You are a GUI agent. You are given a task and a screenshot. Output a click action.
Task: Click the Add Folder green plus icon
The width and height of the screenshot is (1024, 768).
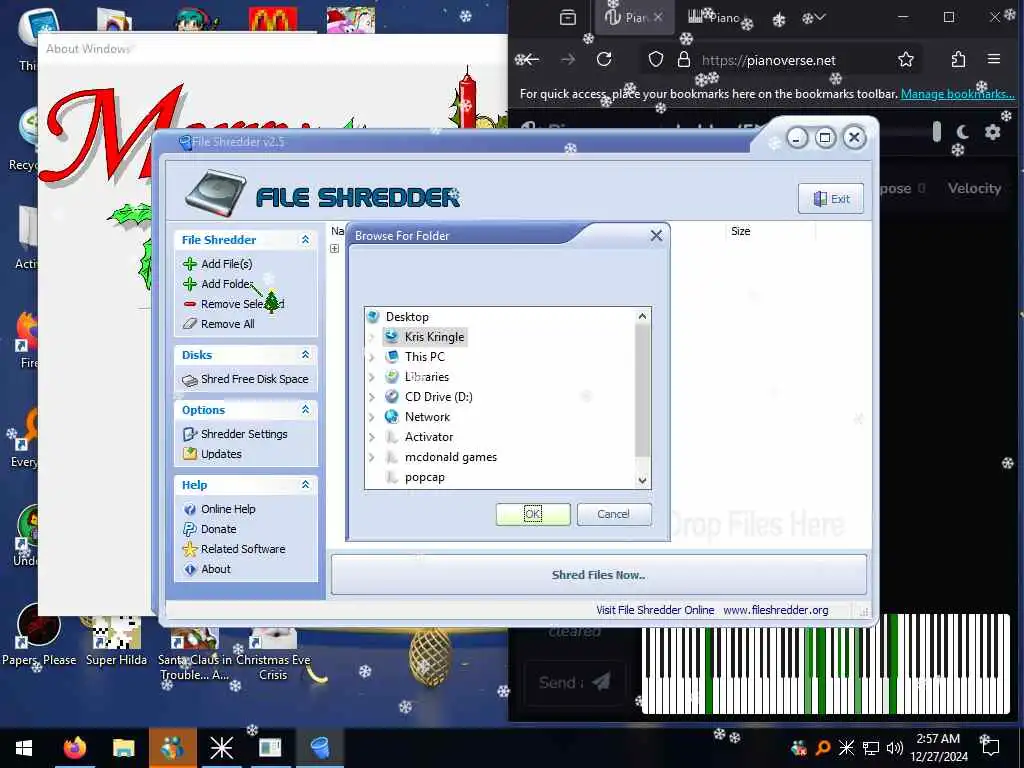[190, 284]
